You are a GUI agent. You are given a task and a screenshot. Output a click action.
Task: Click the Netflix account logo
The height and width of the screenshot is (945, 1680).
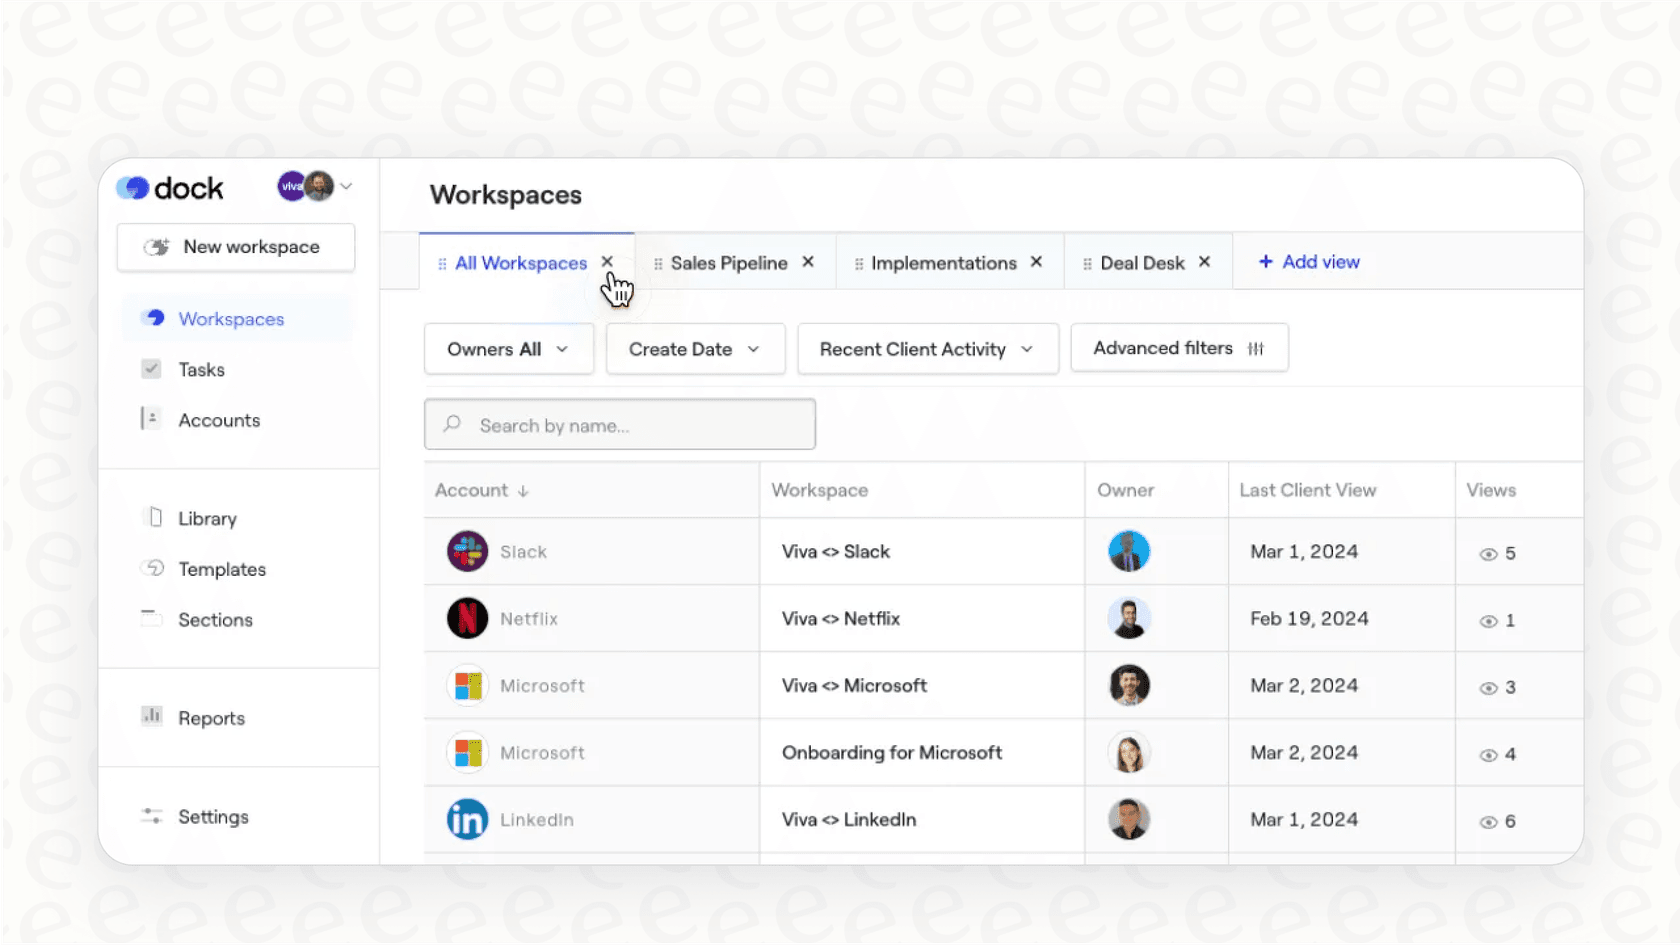click(466, 618)
